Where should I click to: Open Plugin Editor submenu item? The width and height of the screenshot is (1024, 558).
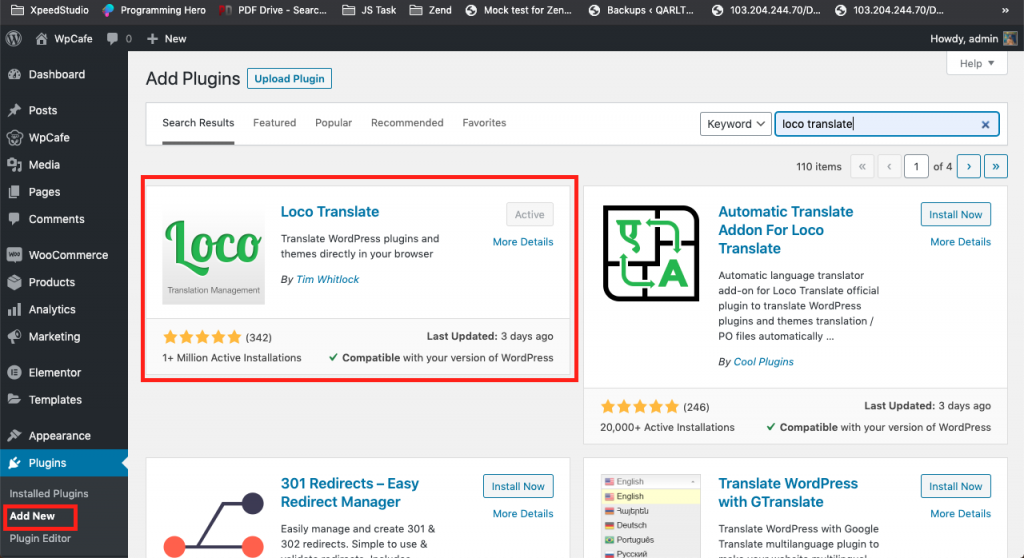(40, 538)
